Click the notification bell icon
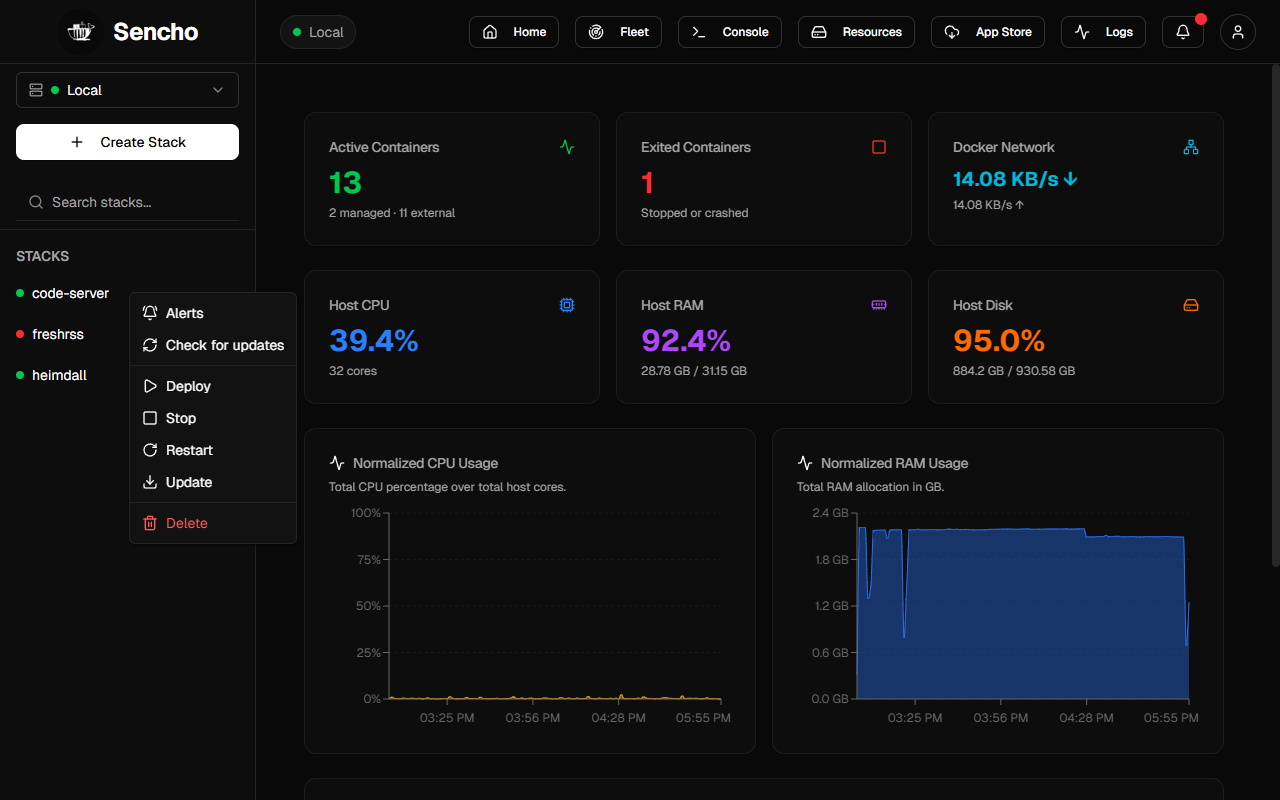Viewport: 1280px width, 800px height. tap(1183, 32)
